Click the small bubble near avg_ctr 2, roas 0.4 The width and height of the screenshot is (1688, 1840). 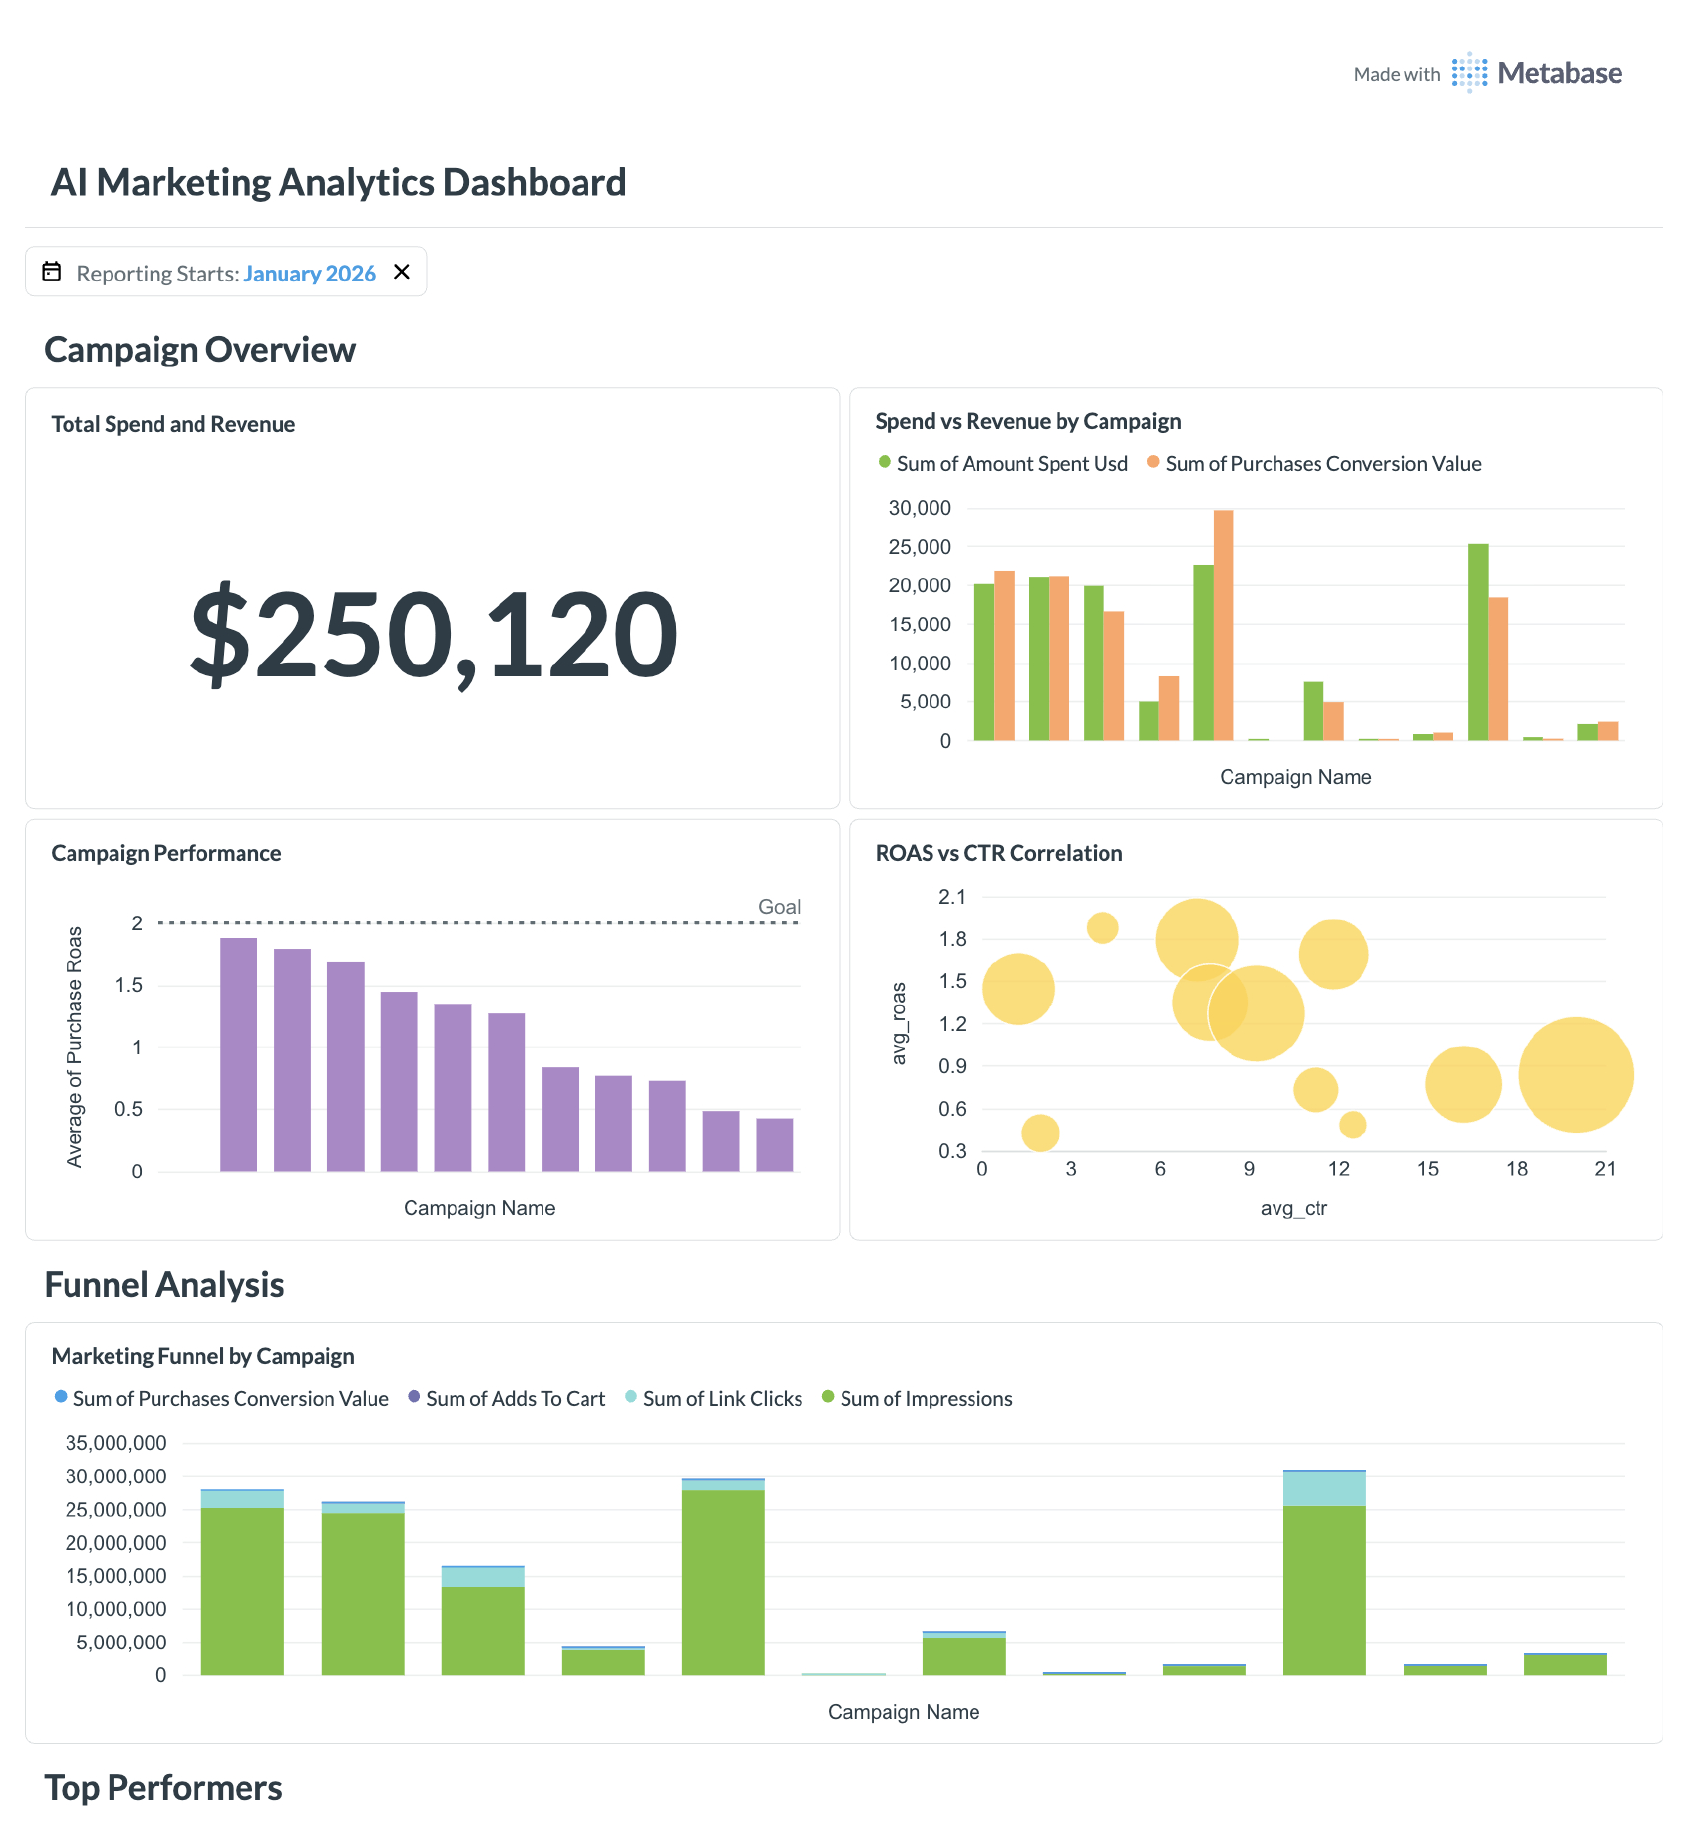[x=1040, y=1133]
